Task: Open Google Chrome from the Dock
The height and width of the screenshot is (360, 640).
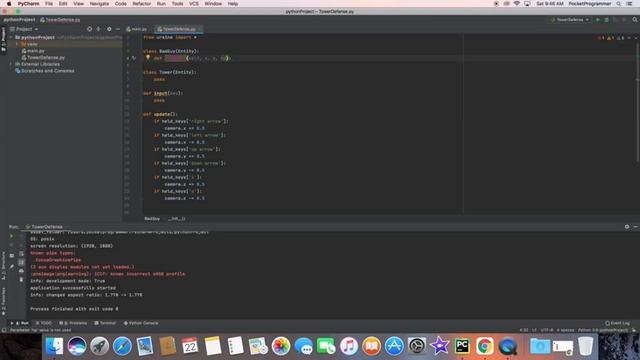Action: [x=484, y=346]
